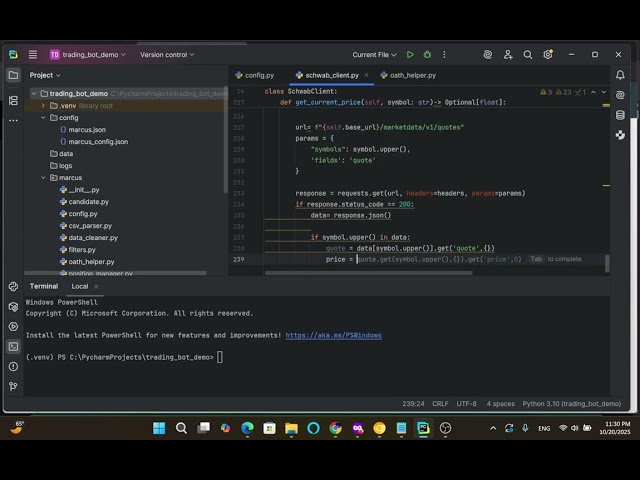Close the Local terminal tab

point(96,287)
